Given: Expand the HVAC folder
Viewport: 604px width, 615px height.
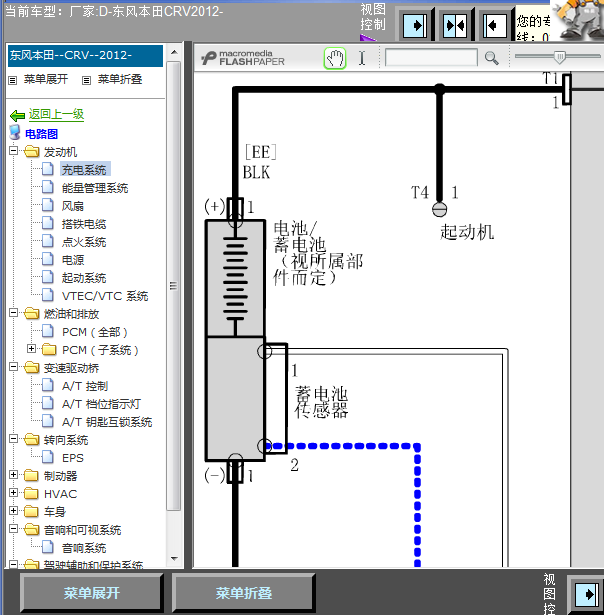Looking at the screenshot, I should 13,492.
